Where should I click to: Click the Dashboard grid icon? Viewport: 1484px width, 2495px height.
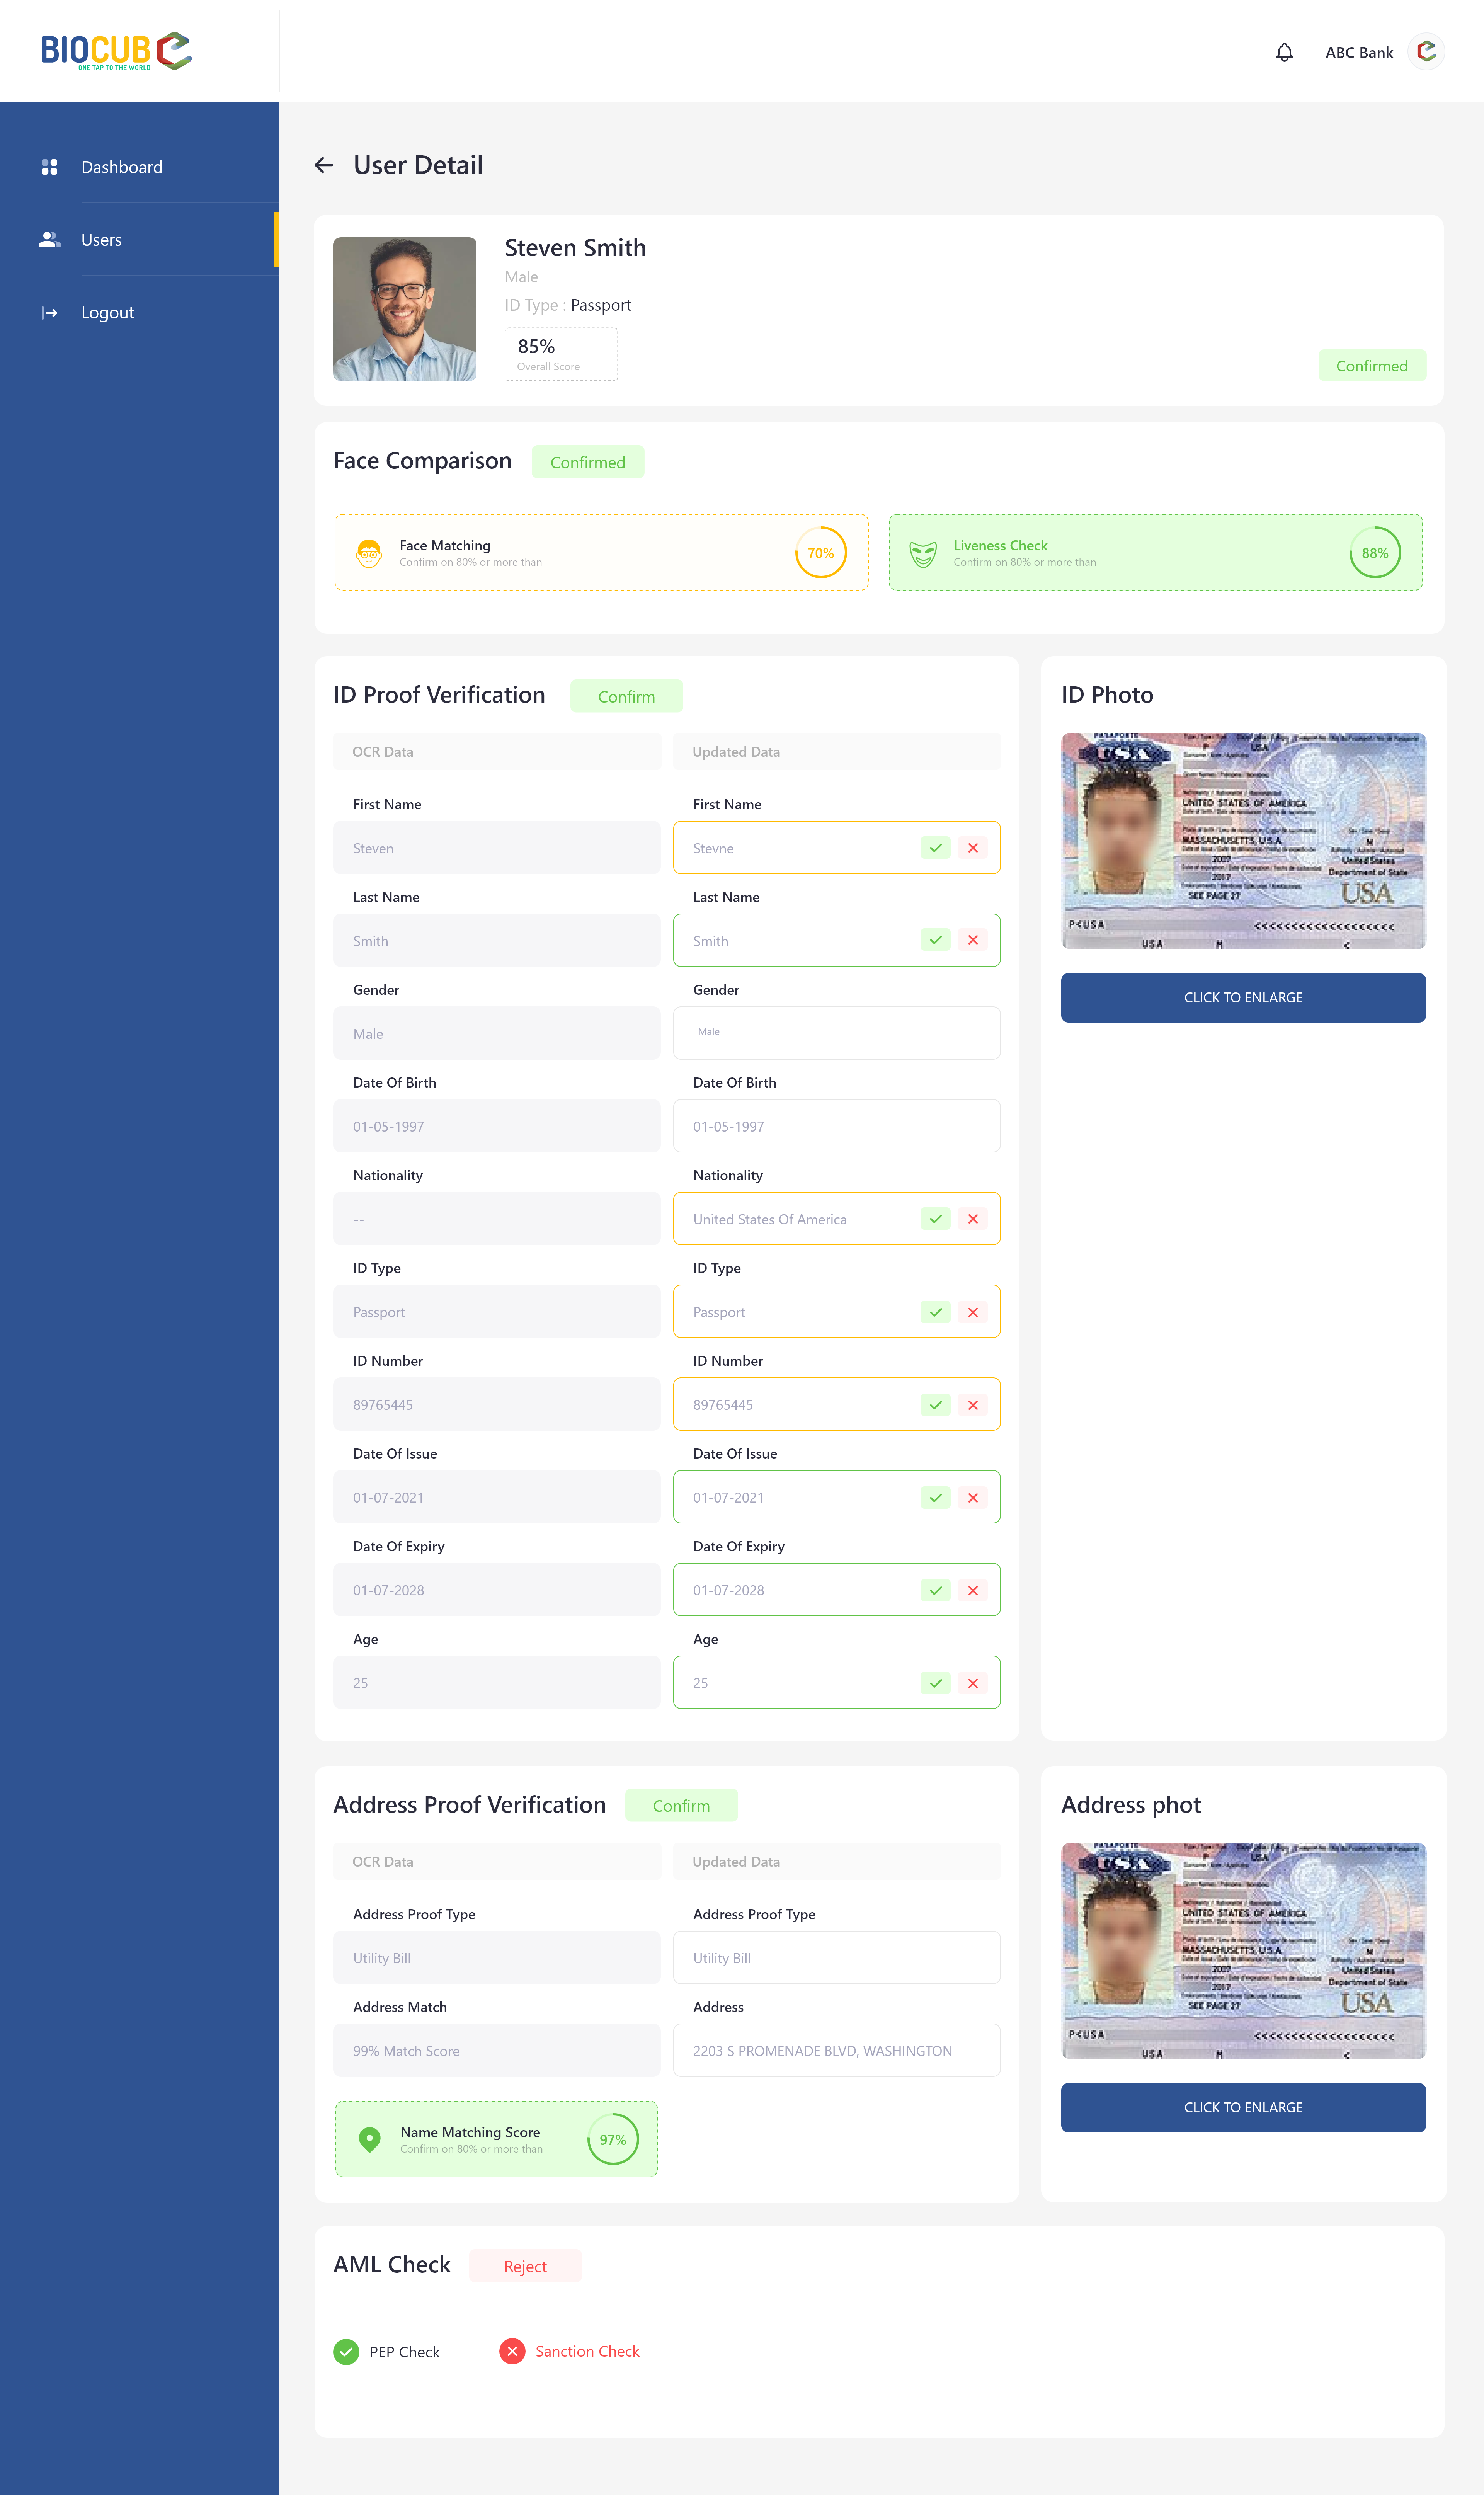point(49,167)
